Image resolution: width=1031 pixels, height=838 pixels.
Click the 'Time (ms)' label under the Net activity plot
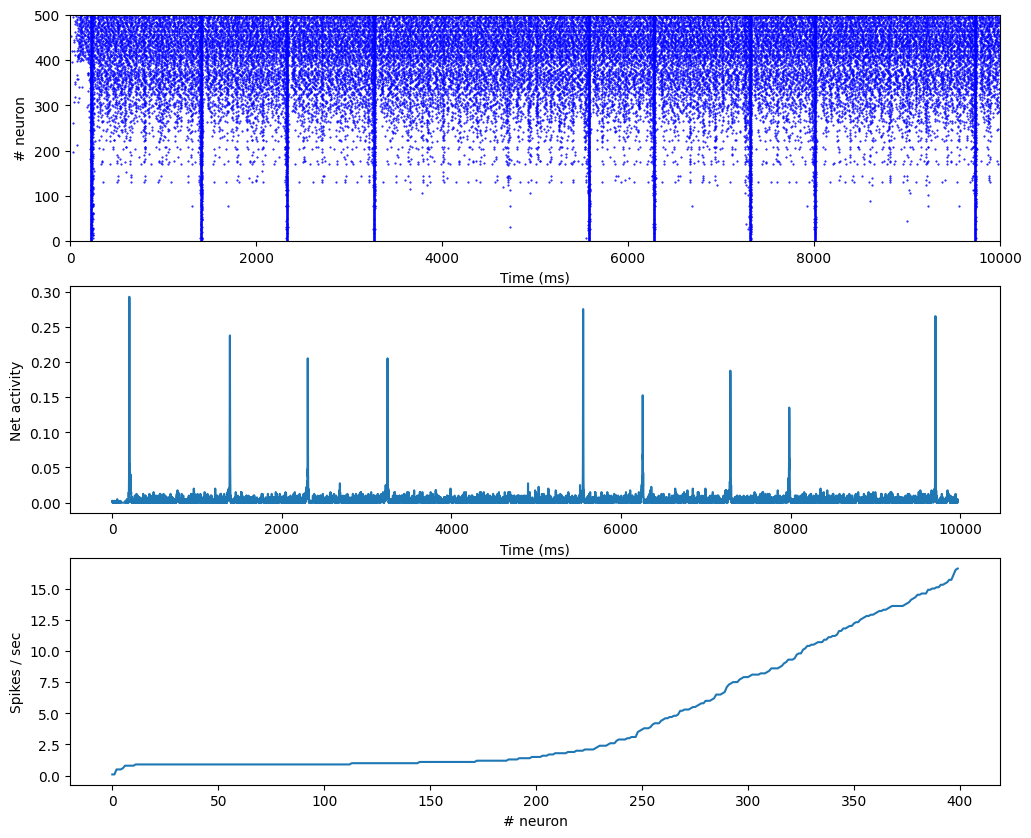534,549
